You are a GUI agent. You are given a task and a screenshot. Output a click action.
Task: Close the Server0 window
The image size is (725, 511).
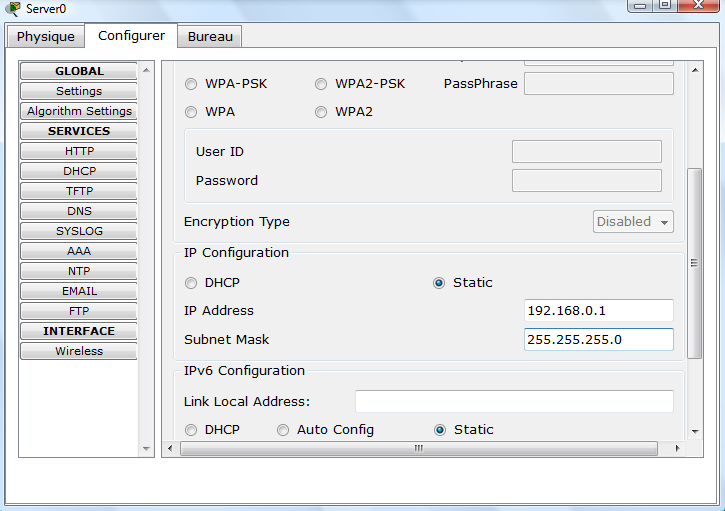[x=698, y=6]
